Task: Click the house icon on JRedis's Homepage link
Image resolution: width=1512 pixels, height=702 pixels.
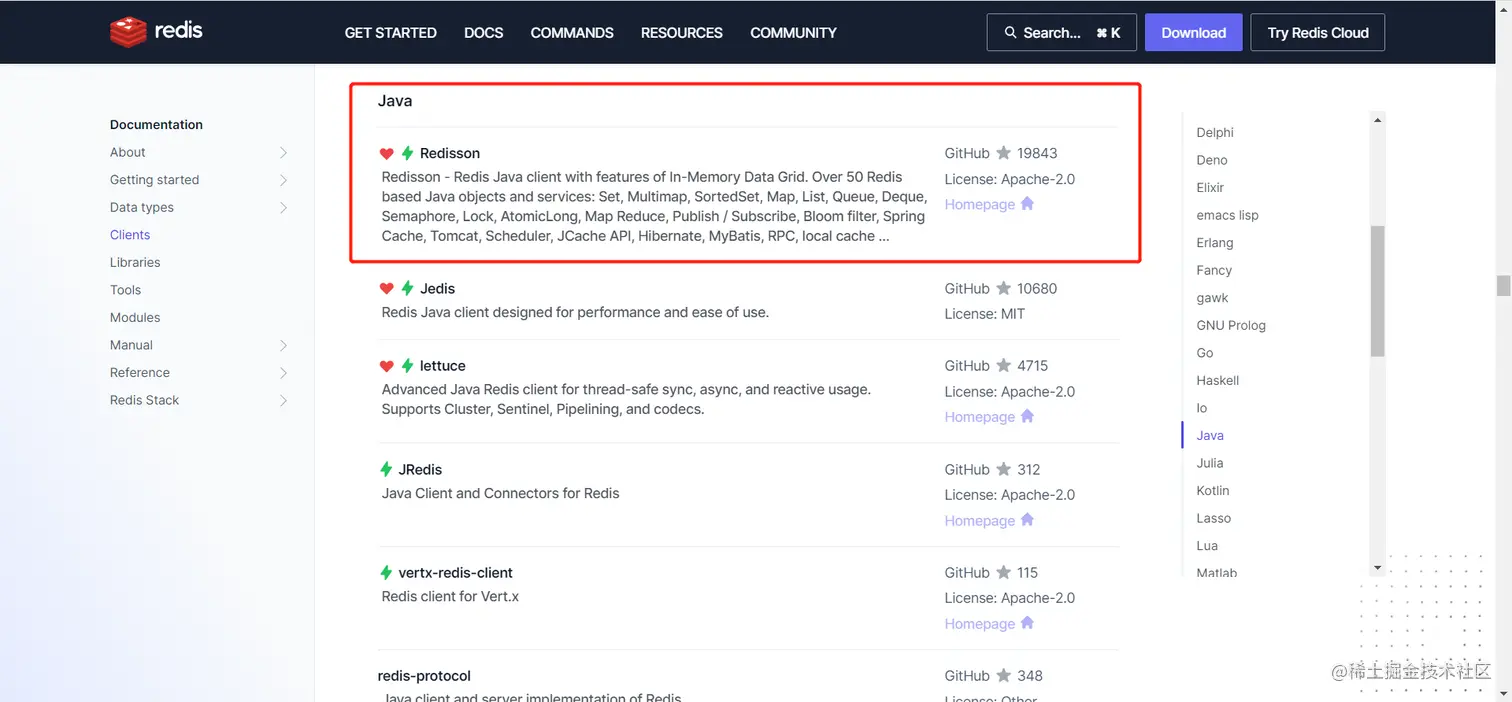Action: point(1027,520)
